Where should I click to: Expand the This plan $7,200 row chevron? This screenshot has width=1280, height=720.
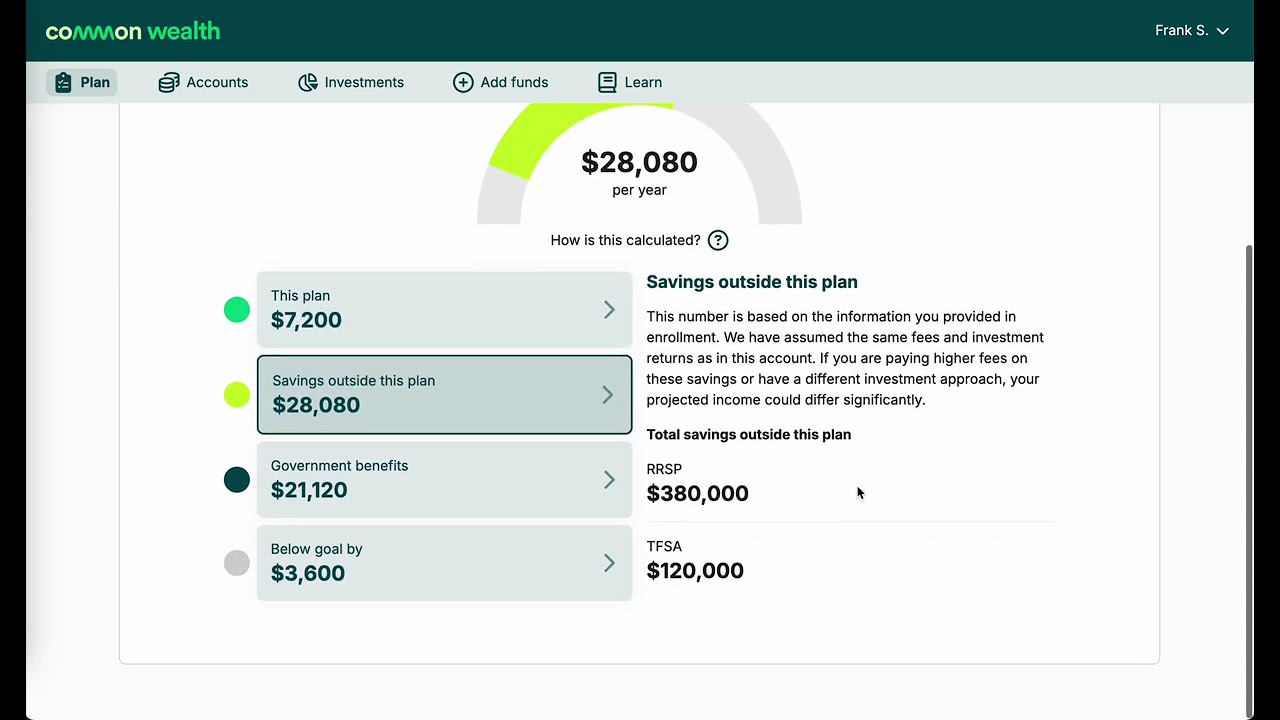point(609,310)
